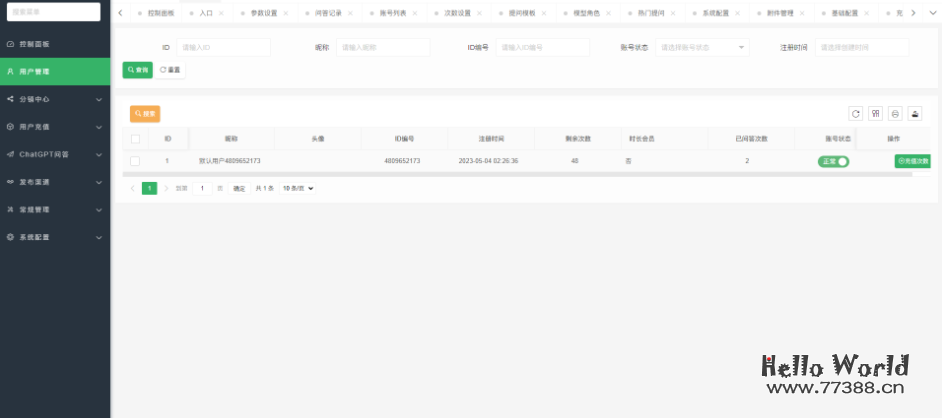Close the 系统配置 tab
The height and width of the screenshot is (418, 942).
737,13
